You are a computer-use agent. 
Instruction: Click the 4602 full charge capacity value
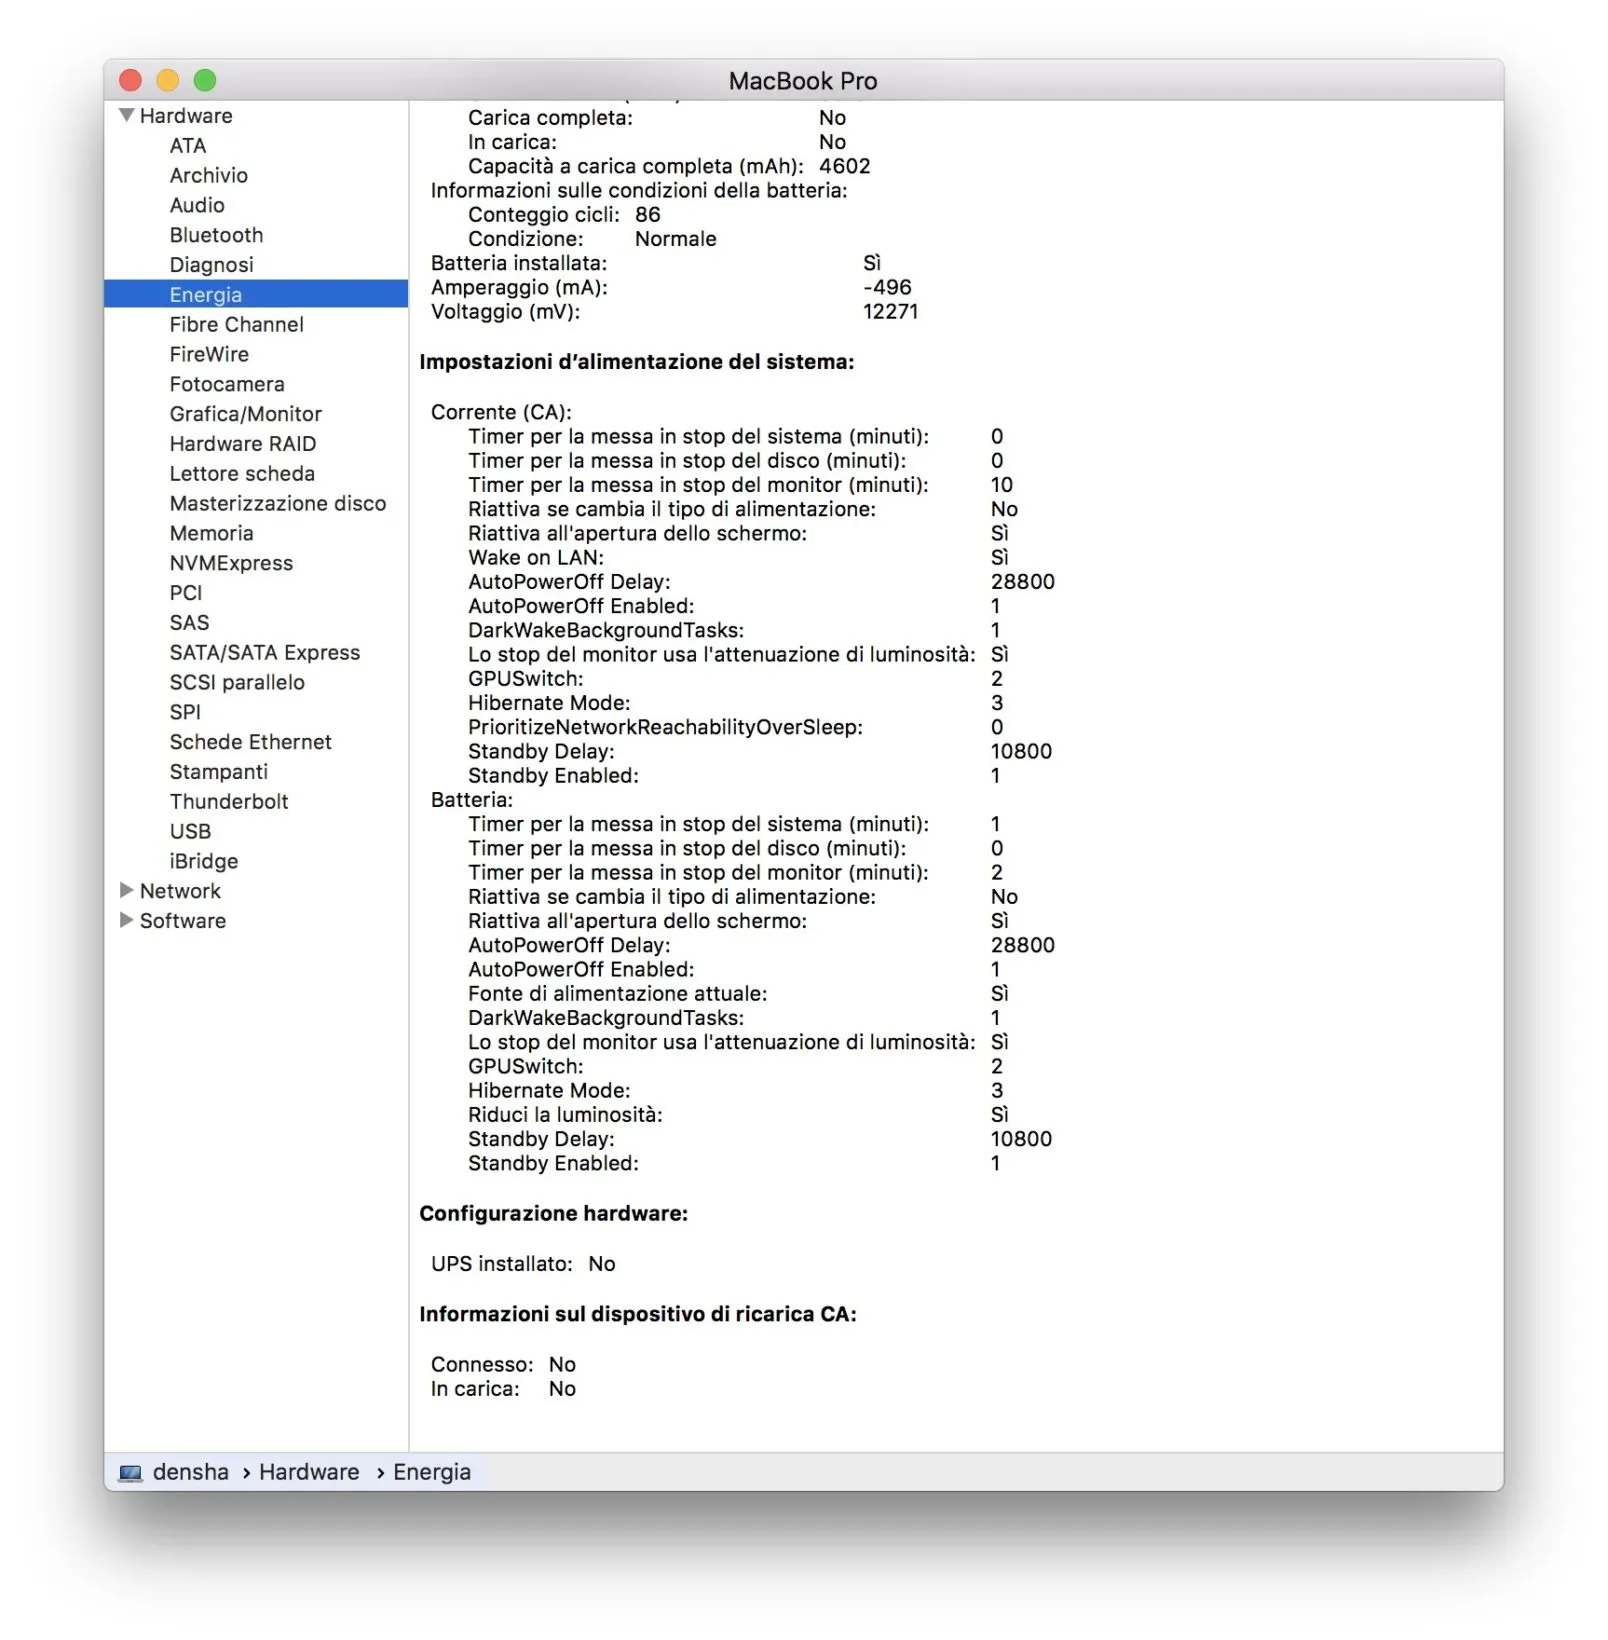[844, 166]
